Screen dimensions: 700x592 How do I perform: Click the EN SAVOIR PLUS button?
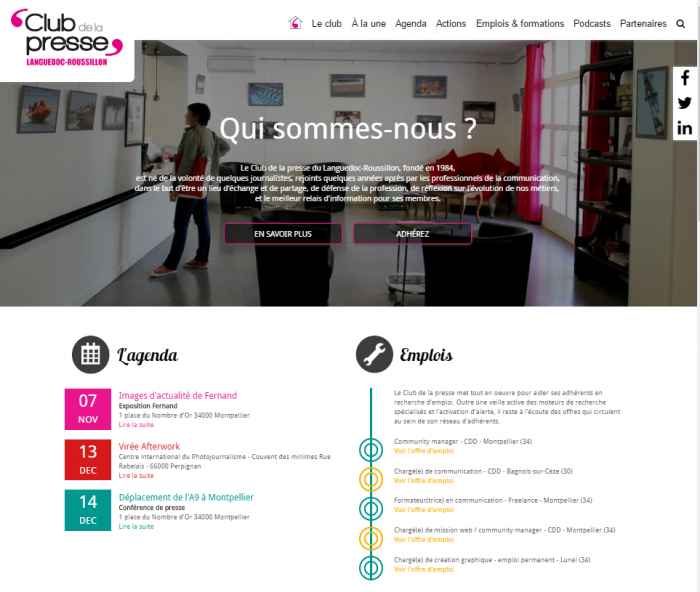click(x=283, y=234)
